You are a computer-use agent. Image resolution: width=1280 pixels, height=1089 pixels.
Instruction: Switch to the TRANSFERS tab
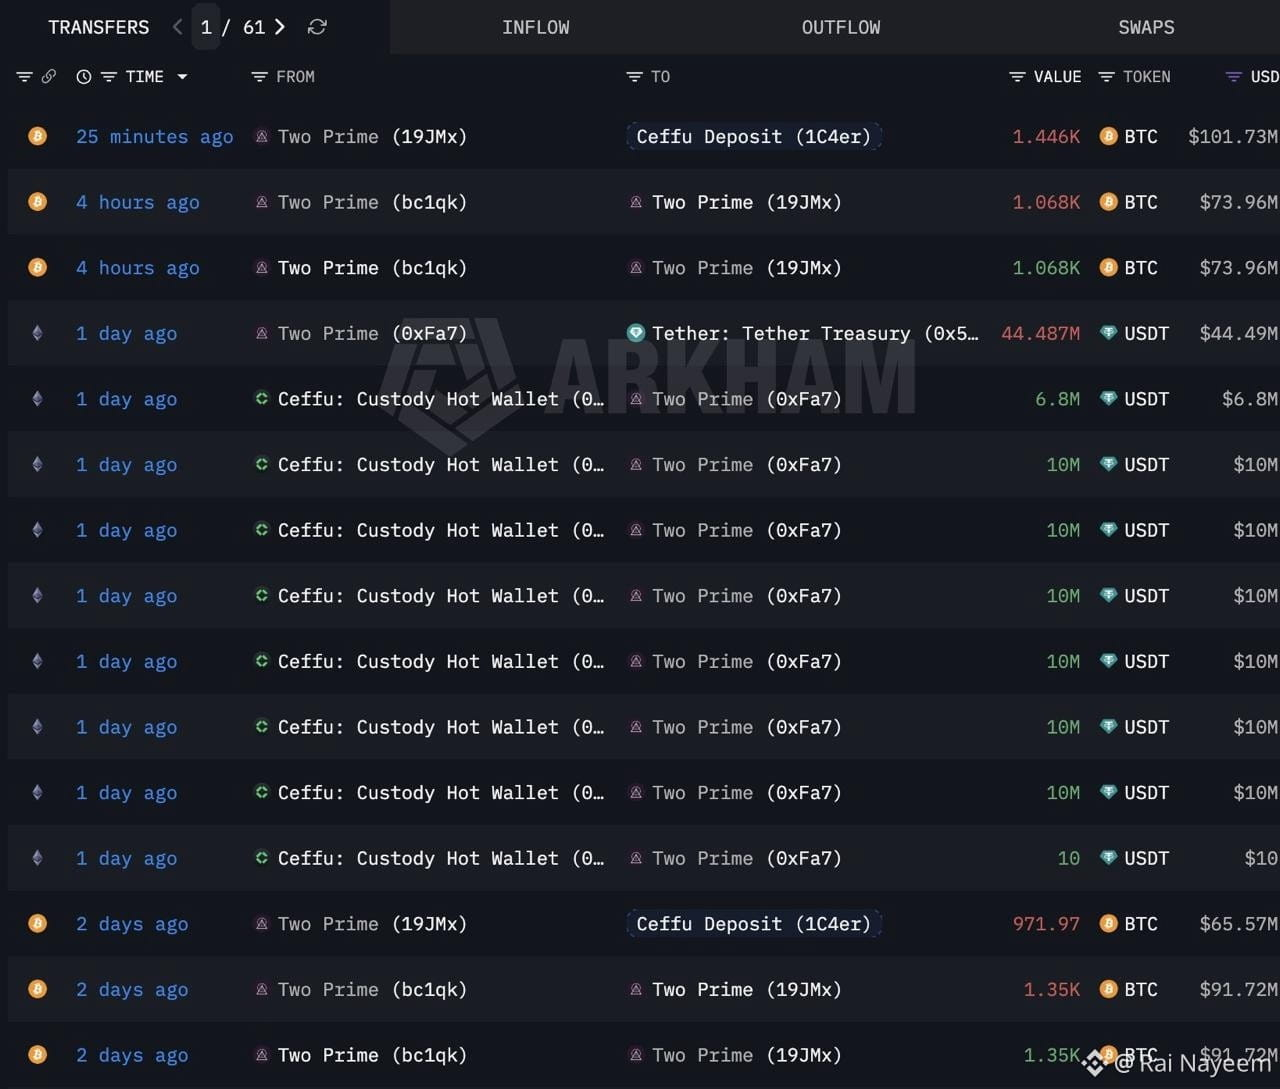[98, 27]
